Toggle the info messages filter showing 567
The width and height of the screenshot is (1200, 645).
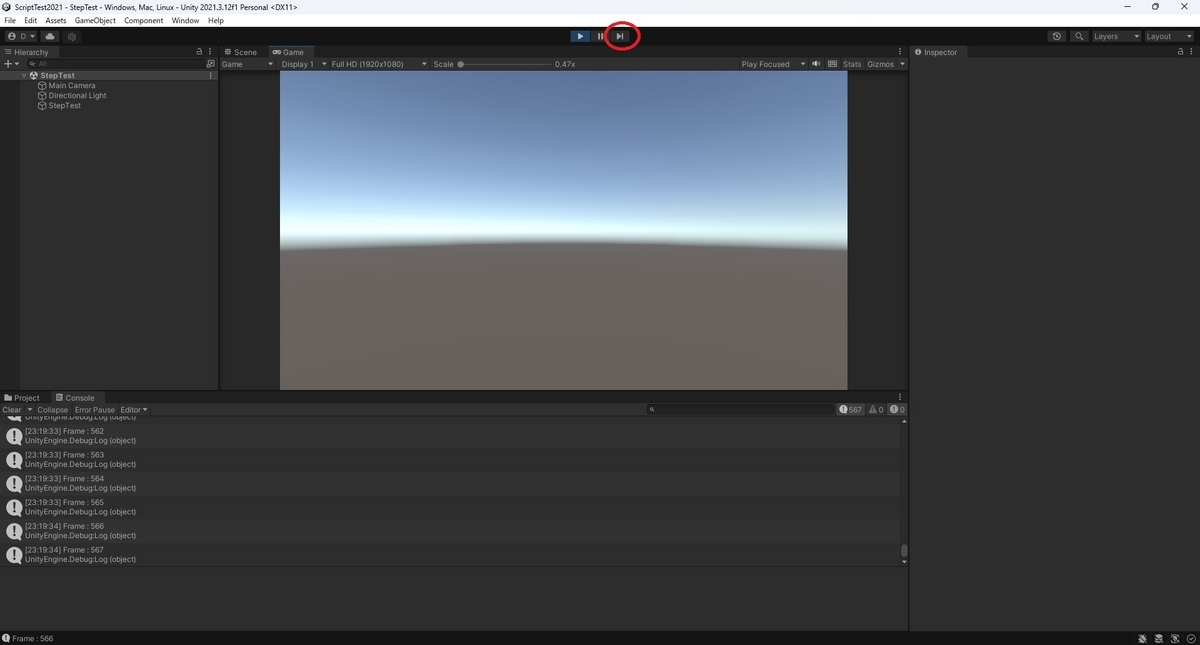click(x=851, y=410)
